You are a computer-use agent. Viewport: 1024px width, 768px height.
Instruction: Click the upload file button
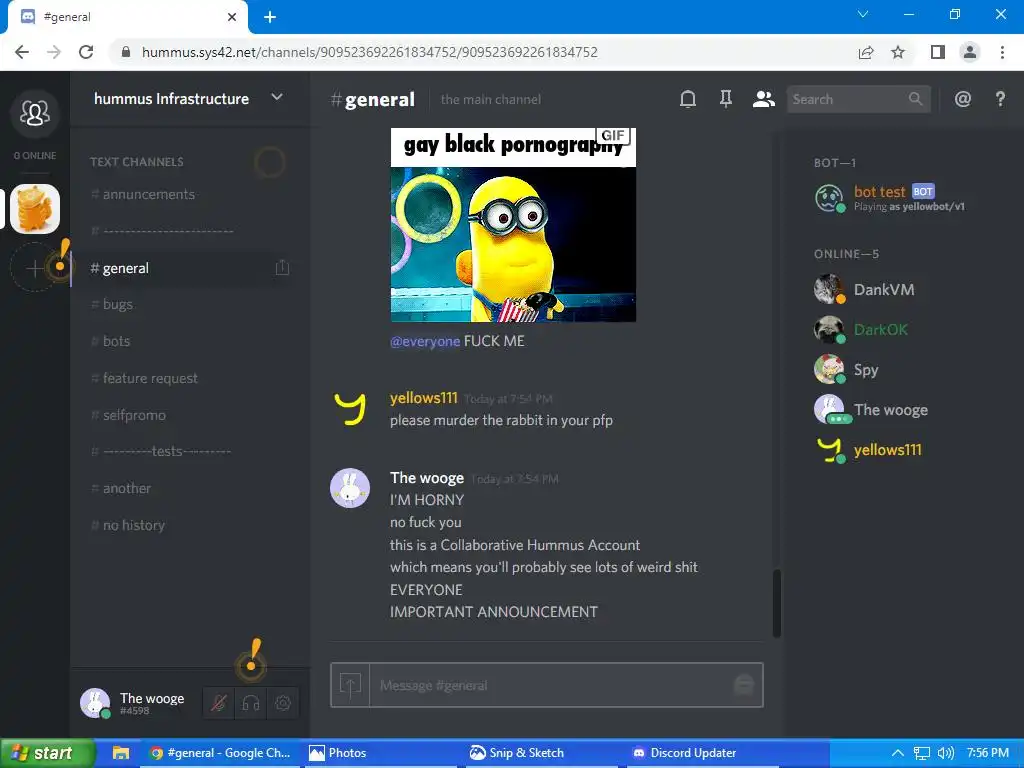point(350,685)
